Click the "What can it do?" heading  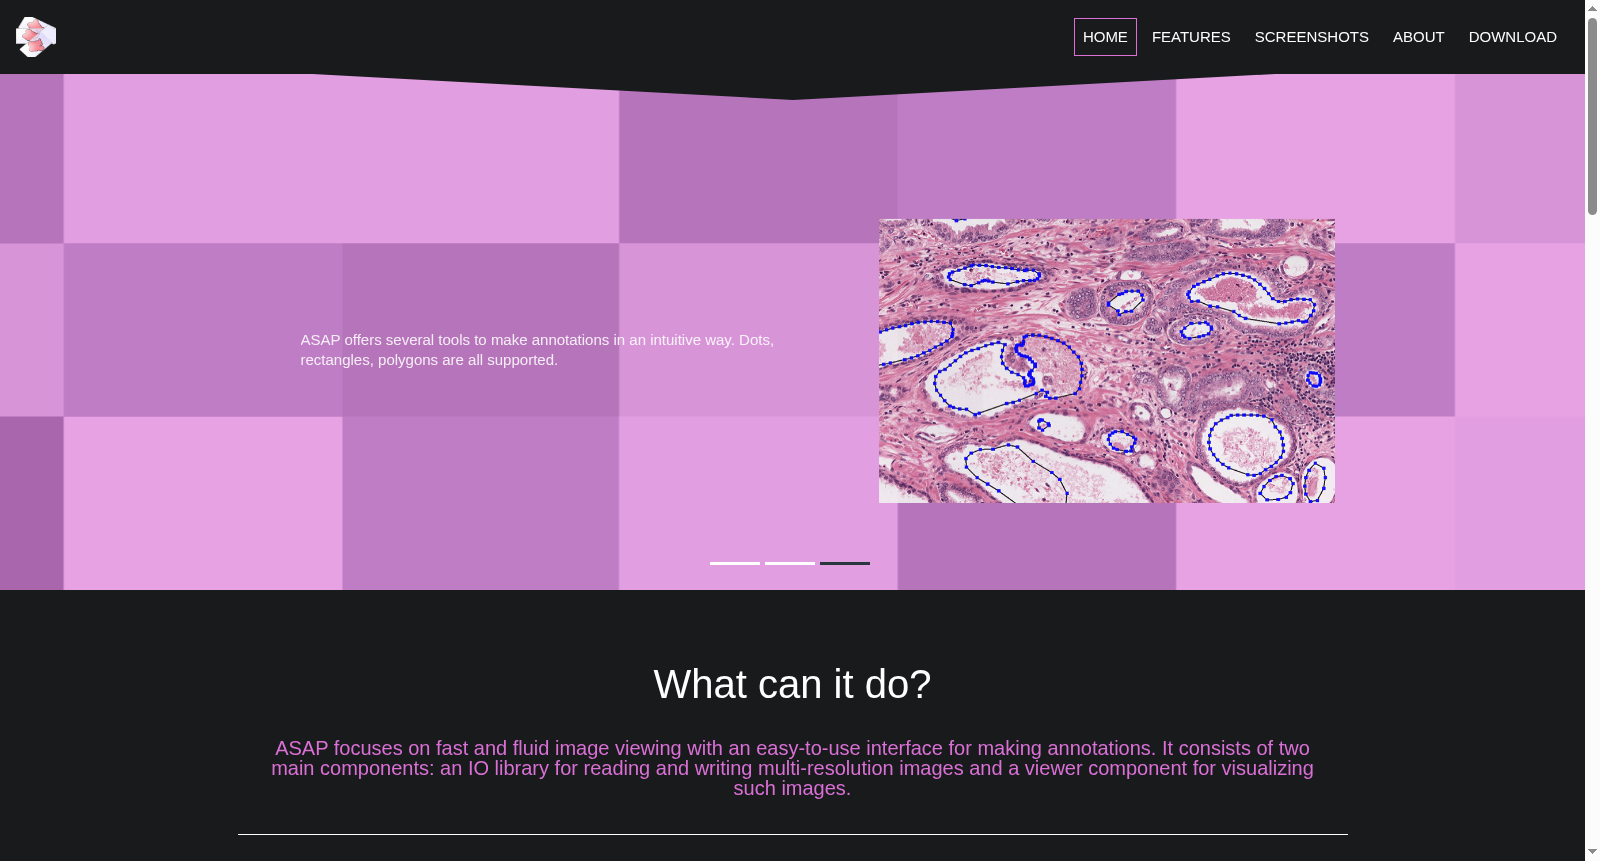pos(792,684)
